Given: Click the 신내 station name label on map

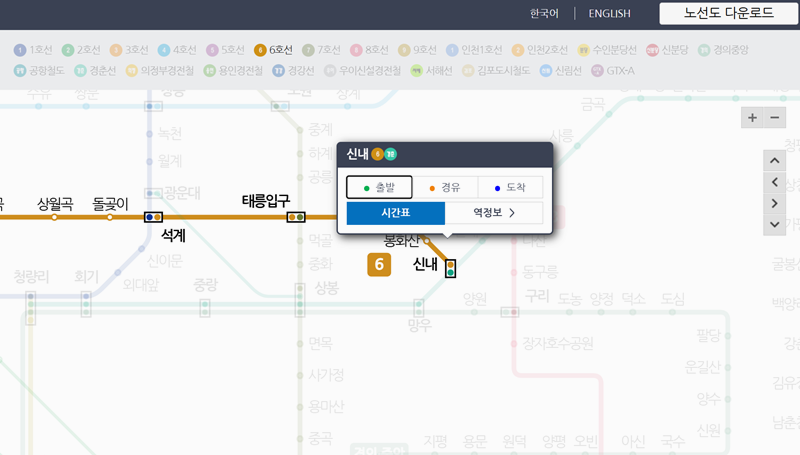Looking at the screenshot, I should coord(425,264).
